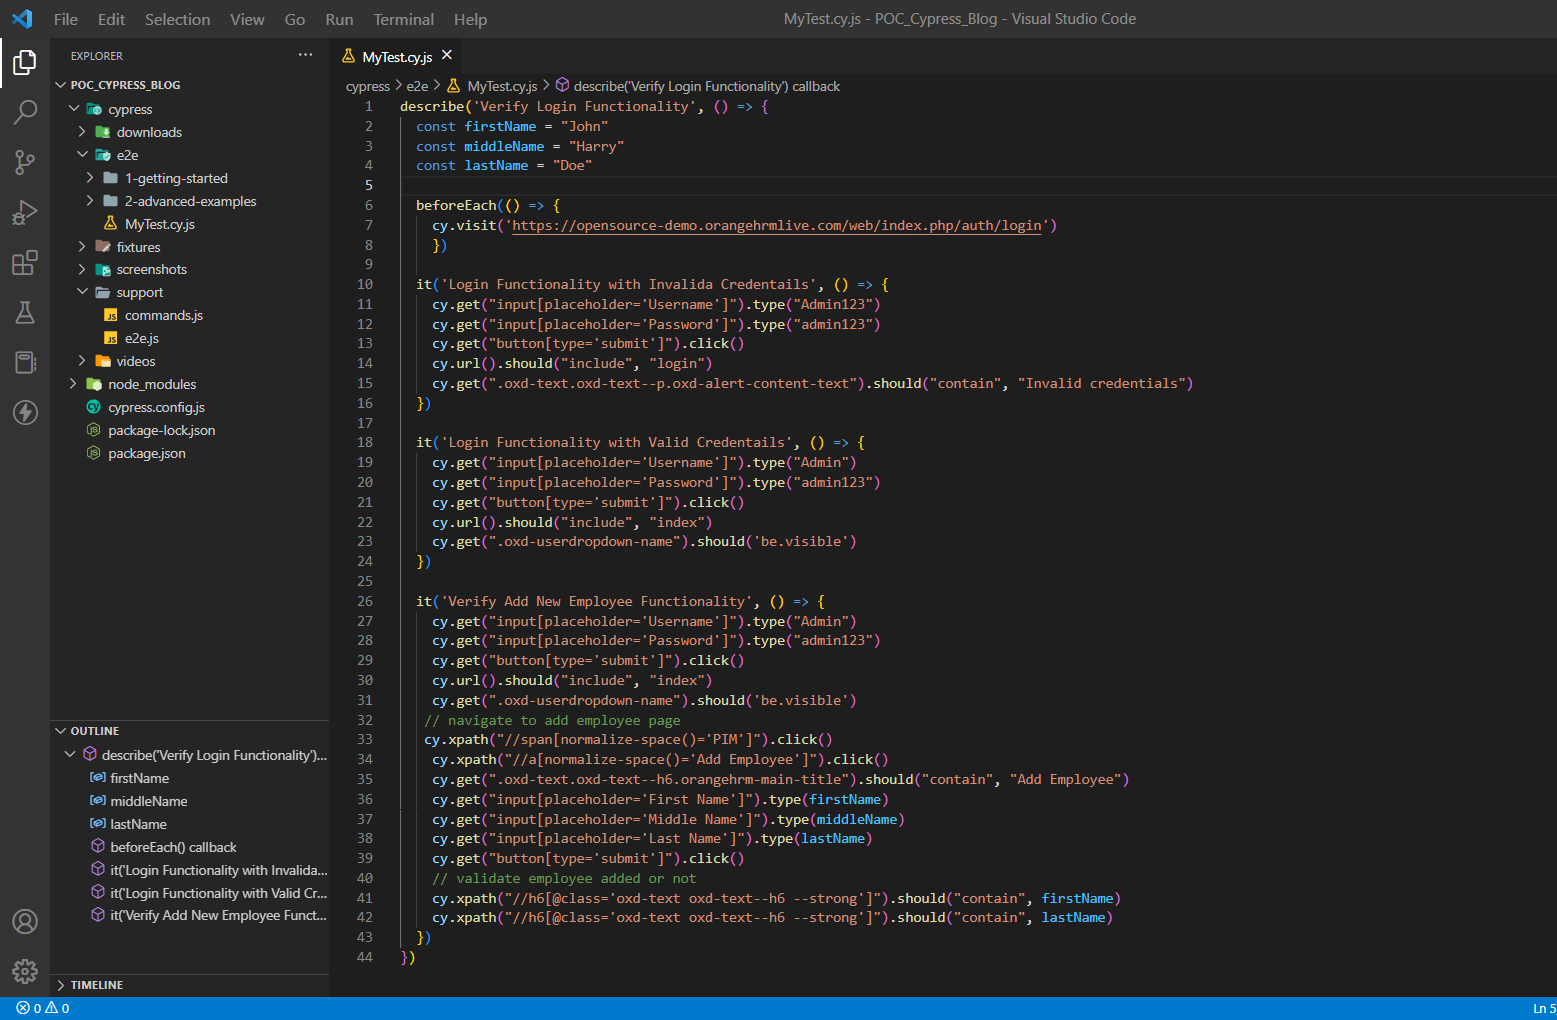Open the Extensions view icon
This screenshot has height=1020, width=1557.
(25, 263)
